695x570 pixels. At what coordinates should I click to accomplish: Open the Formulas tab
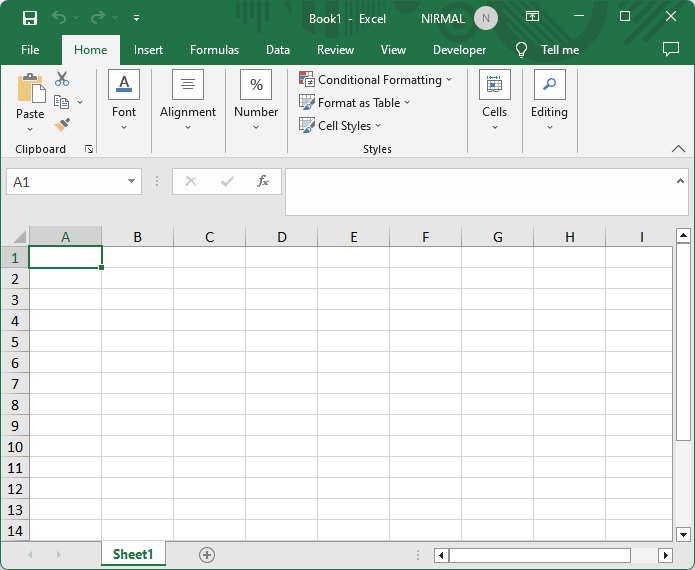point(214,50)
